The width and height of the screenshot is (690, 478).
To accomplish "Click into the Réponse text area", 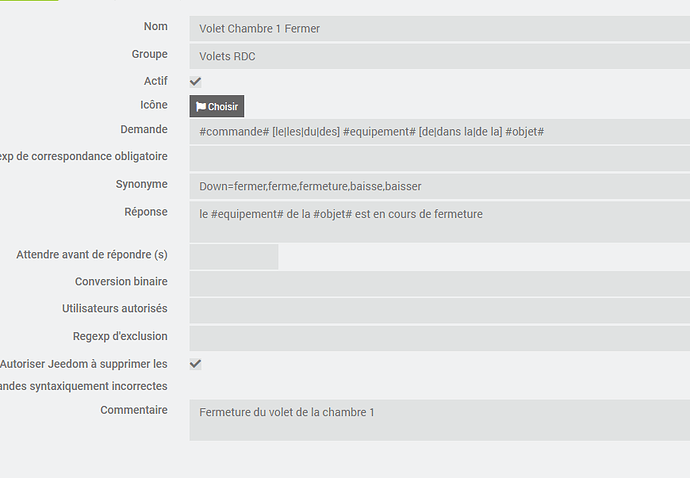I will coord(438,222).
